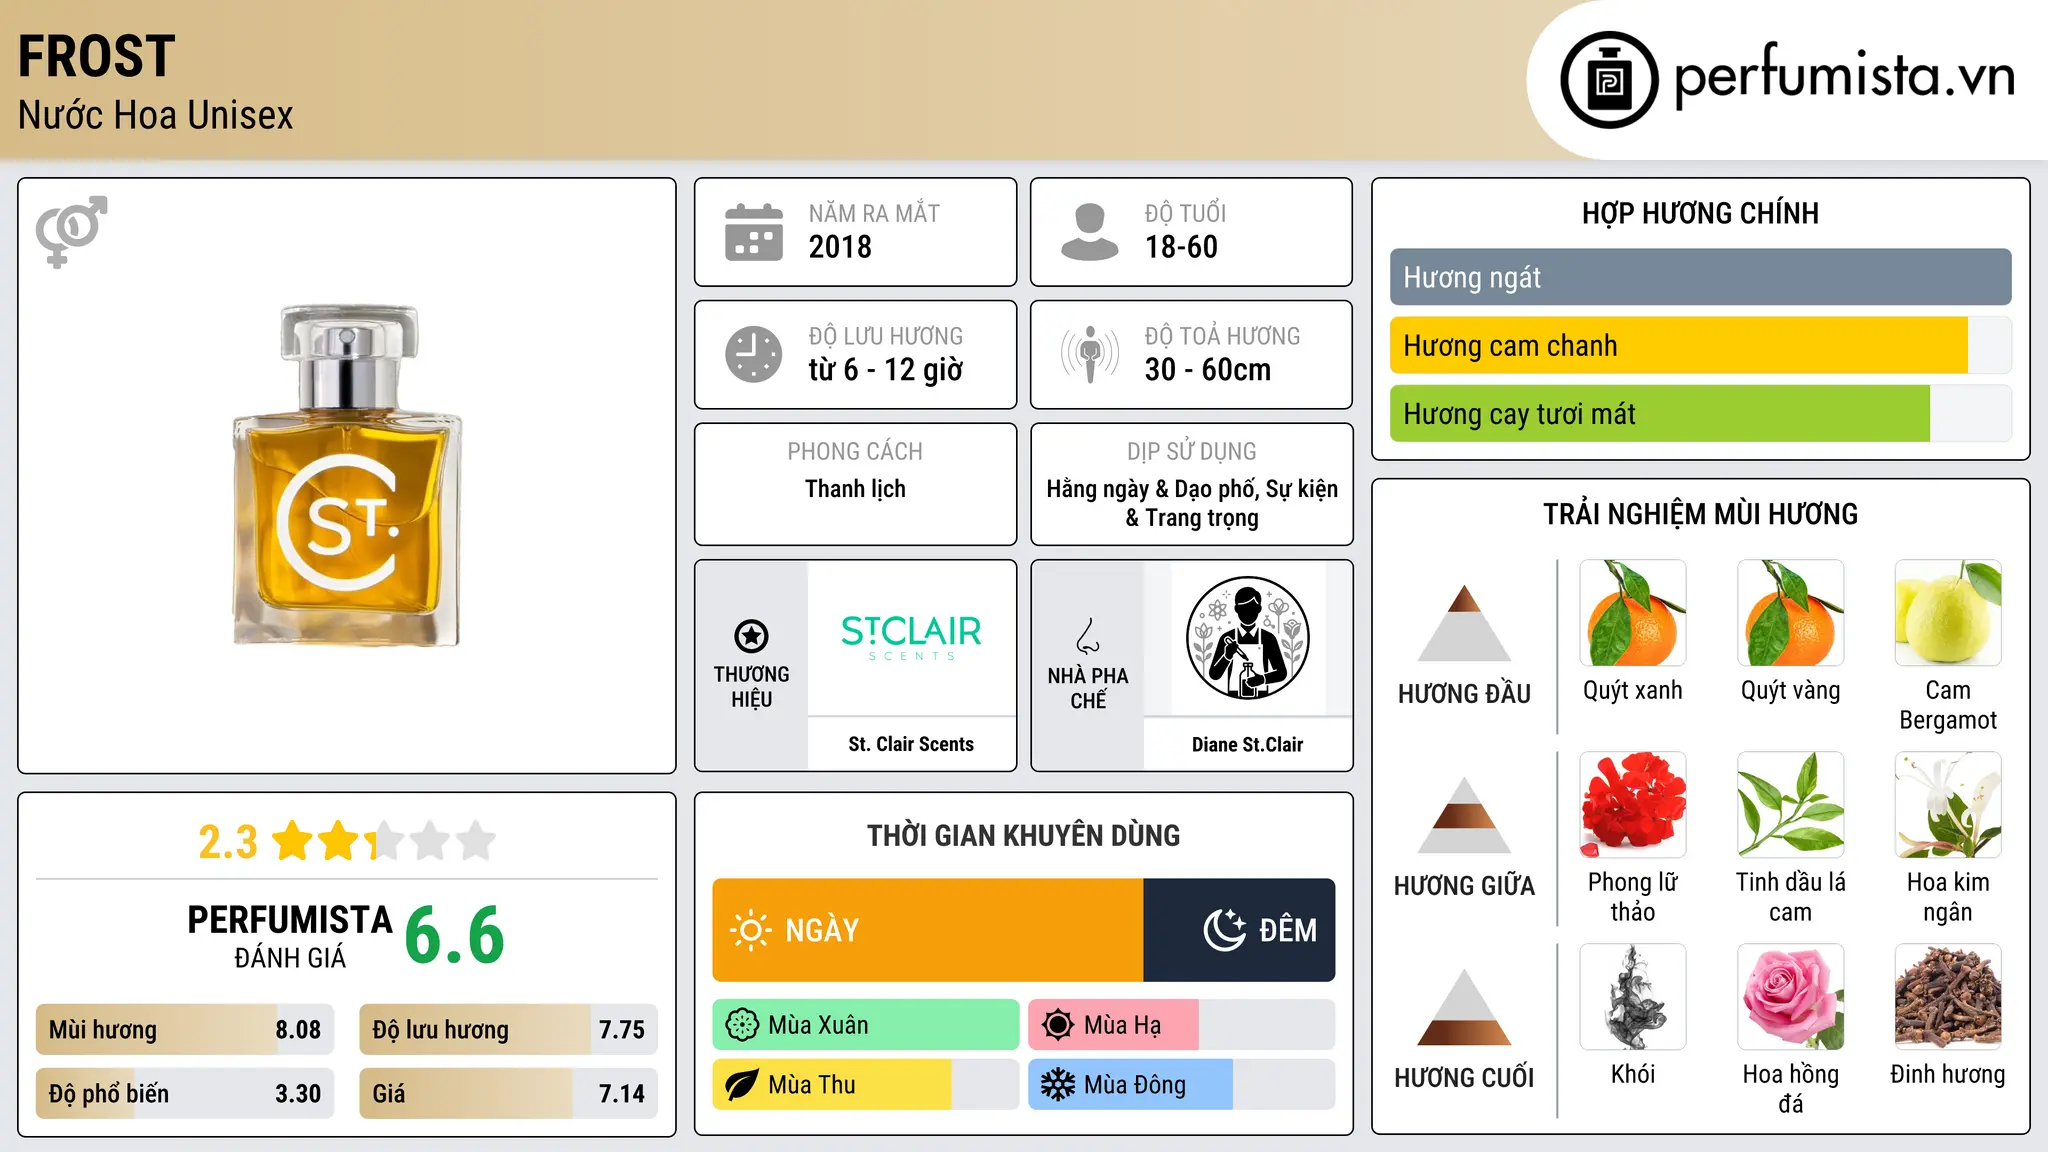This screenshot has width=2048, height=1152.
Task: Click the leaf icon for Mùa Thu
Action: coord(742,1085)
